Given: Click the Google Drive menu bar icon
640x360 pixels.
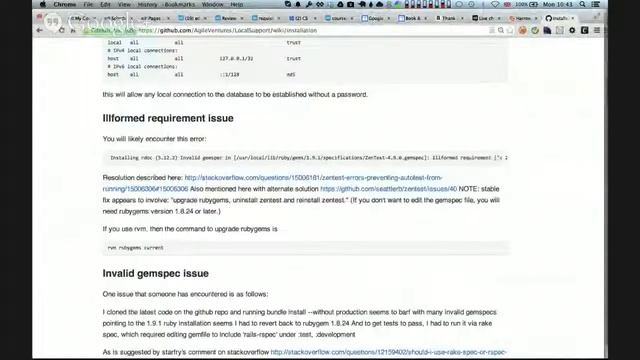Looking at the screenshot, I should point(340,4).
